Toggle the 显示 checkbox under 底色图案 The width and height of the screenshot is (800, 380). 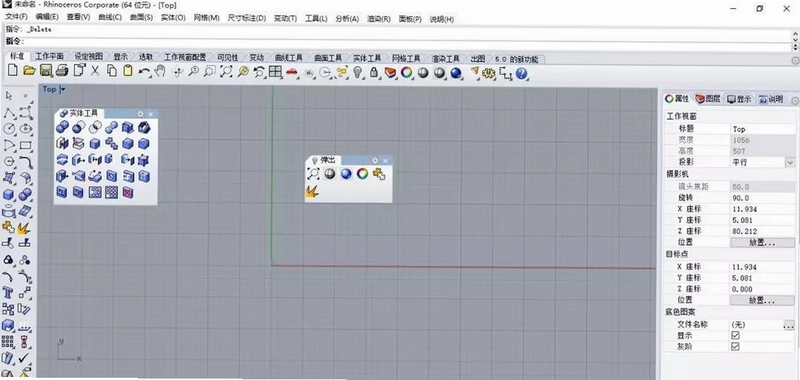point(735,335)
